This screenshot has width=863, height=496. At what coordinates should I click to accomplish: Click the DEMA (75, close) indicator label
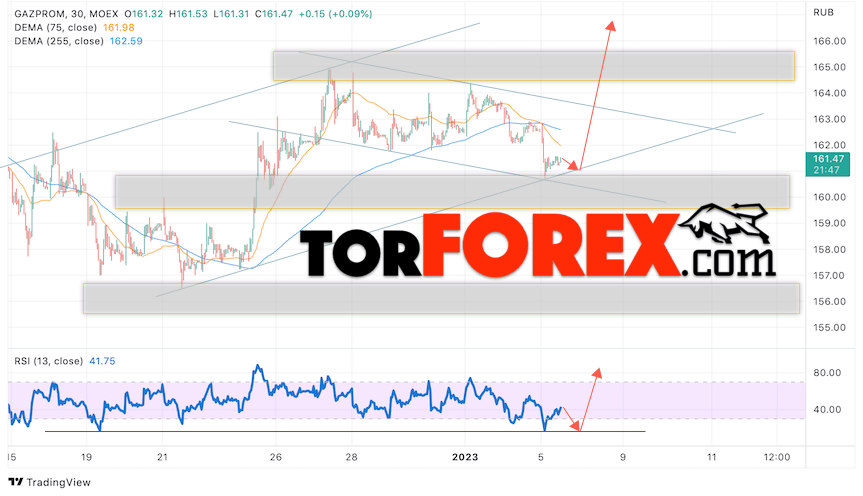(x=56, y=28)
